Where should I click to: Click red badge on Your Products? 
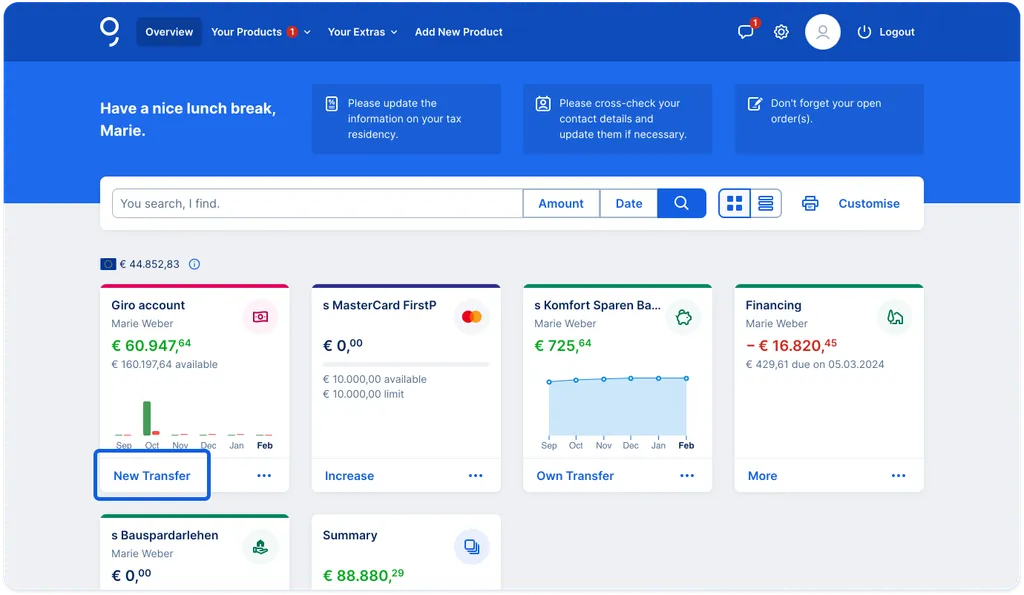click(x=292, y=32)
